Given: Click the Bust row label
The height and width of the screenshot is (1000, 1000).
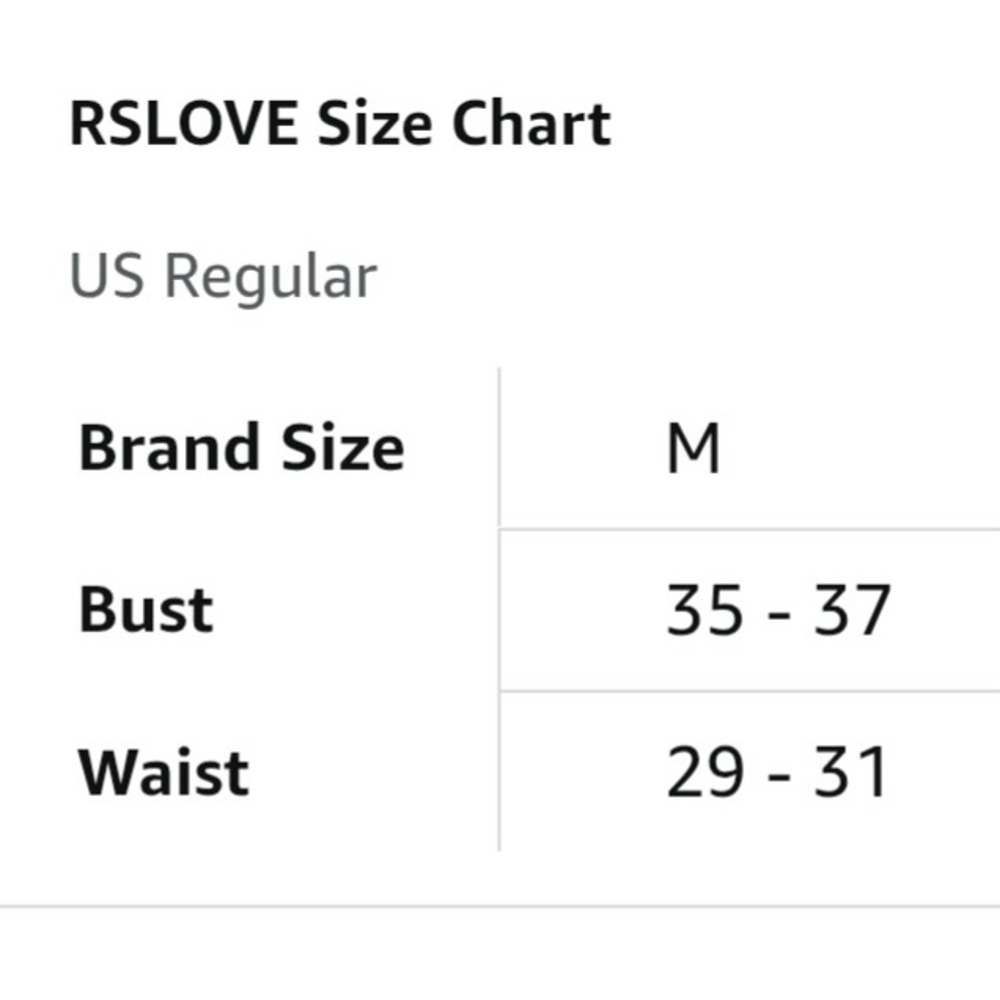Looking at the screenshot, I should [x=145, y=610].
